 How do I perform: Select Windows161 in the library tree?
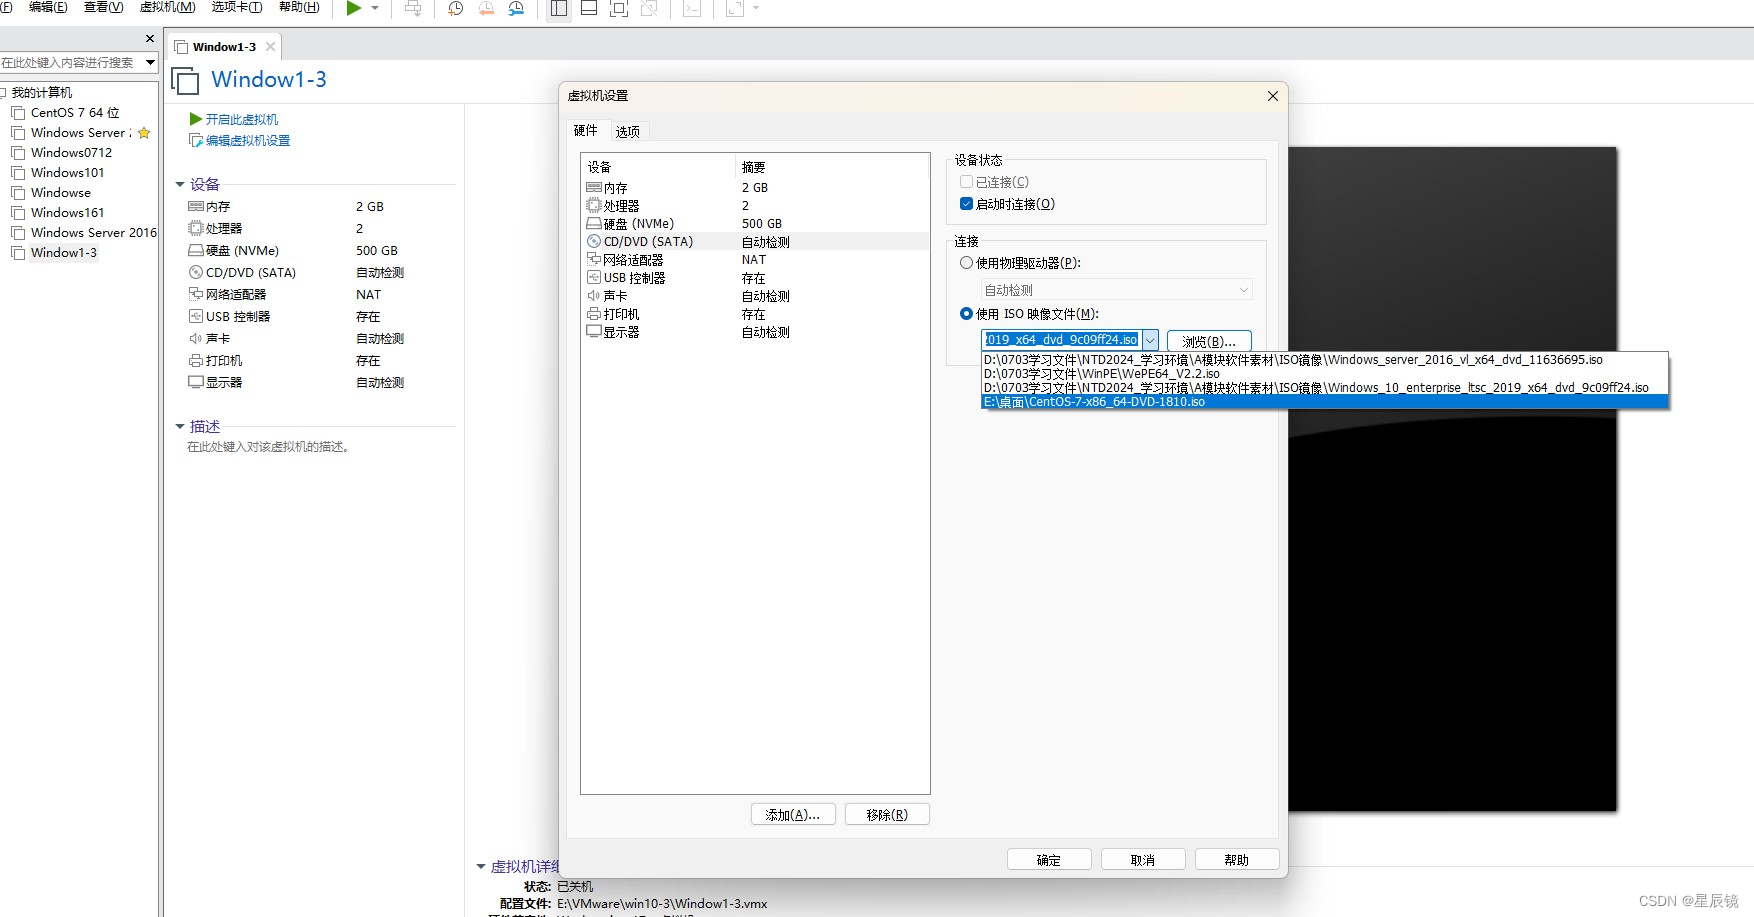coord(67,212)
